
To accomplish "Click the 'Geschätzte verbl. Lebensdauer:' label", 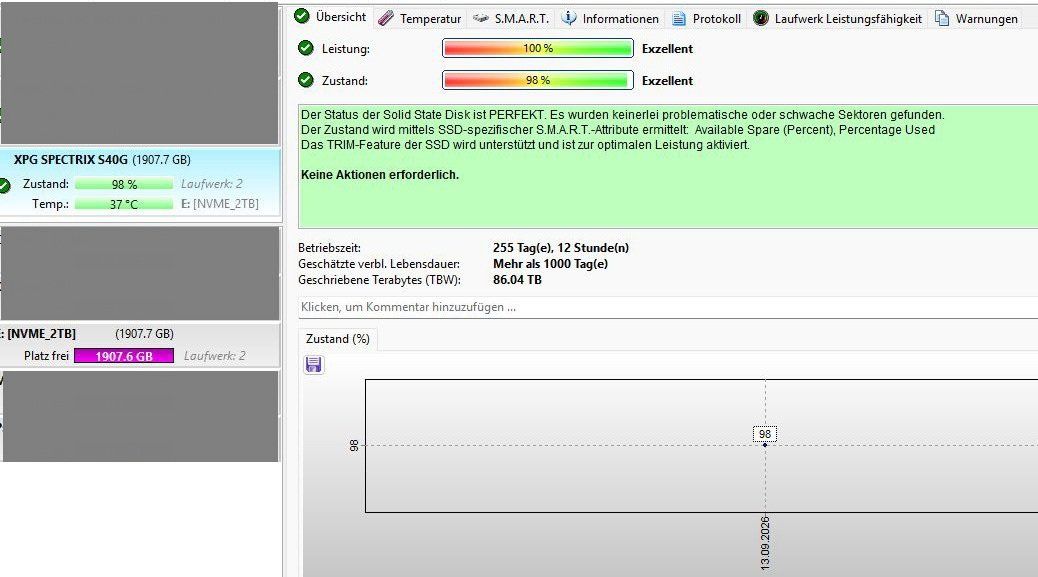I will click(x=379, y=264).
